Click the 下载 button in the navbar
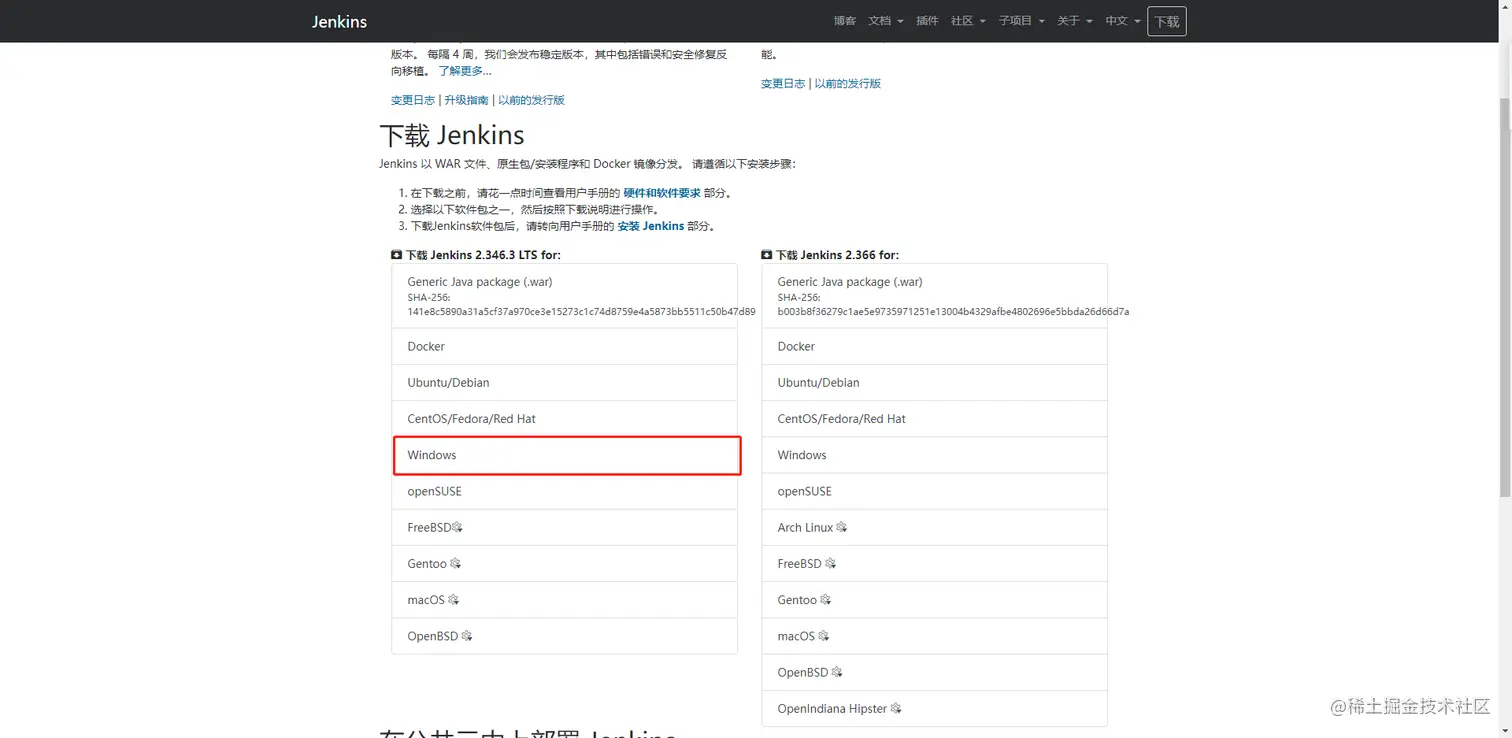This screenshot has width=1512, height=738. (1167, 21)
